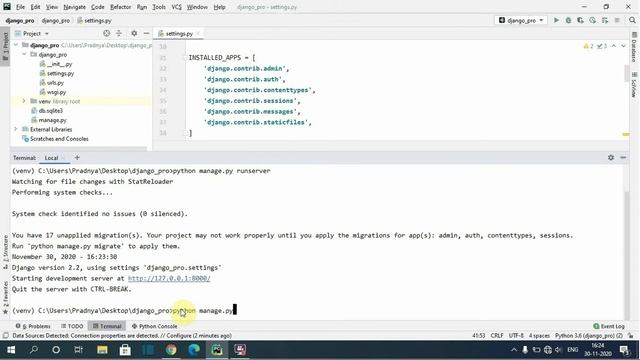Screen dimensions: 640x360
Task: Expand the venv library root folder
Action: click(x=24, y=101)
